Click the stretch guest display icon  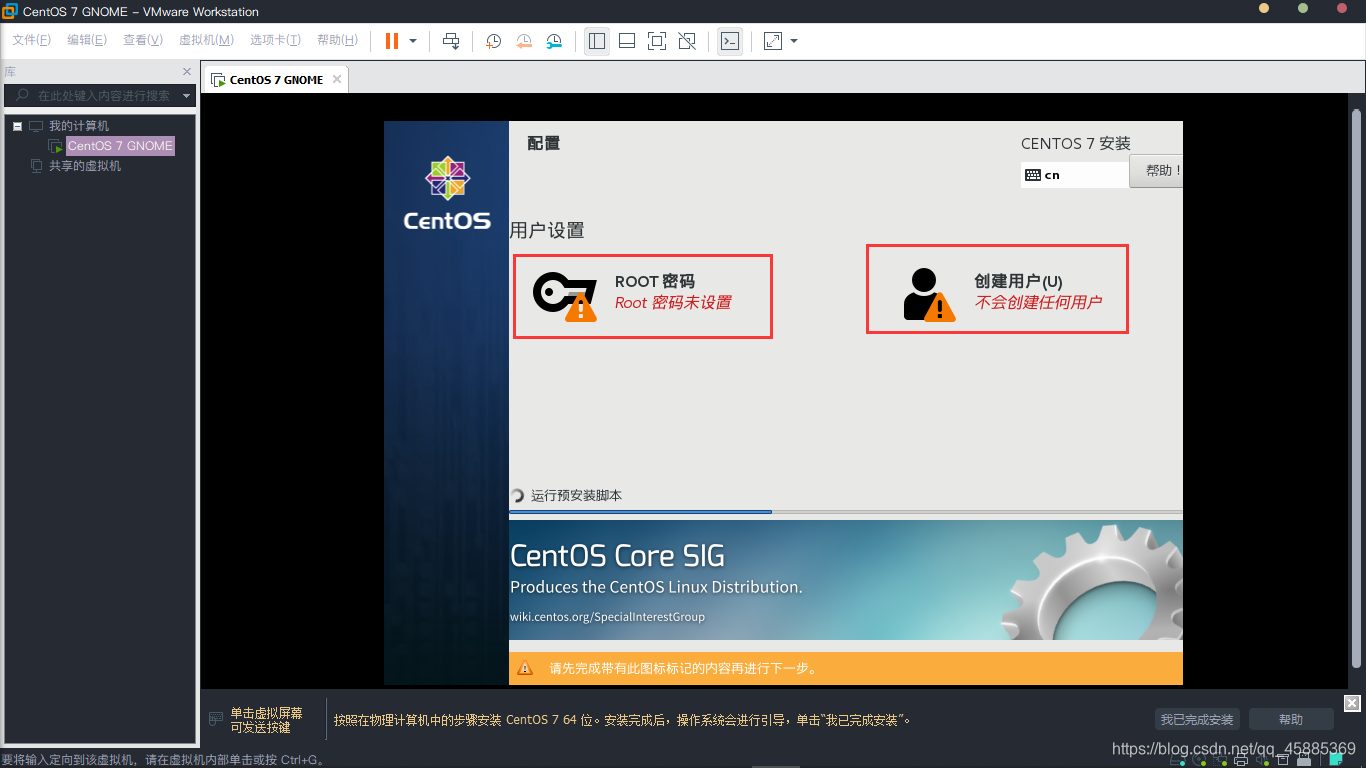(x=773, y=41)
